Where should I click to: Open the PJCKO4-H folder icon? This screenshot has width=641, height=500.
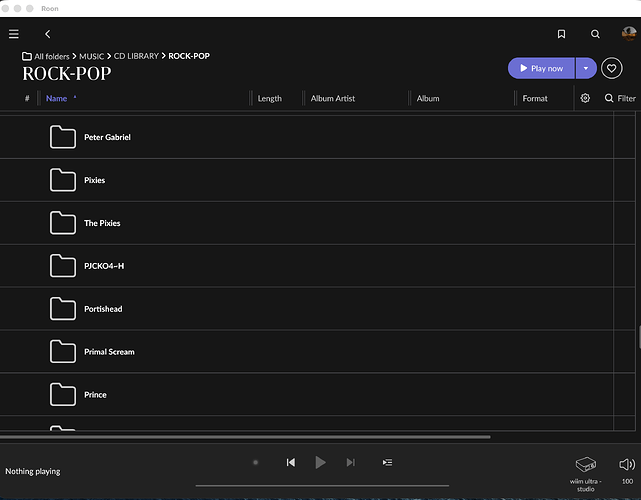63,266
